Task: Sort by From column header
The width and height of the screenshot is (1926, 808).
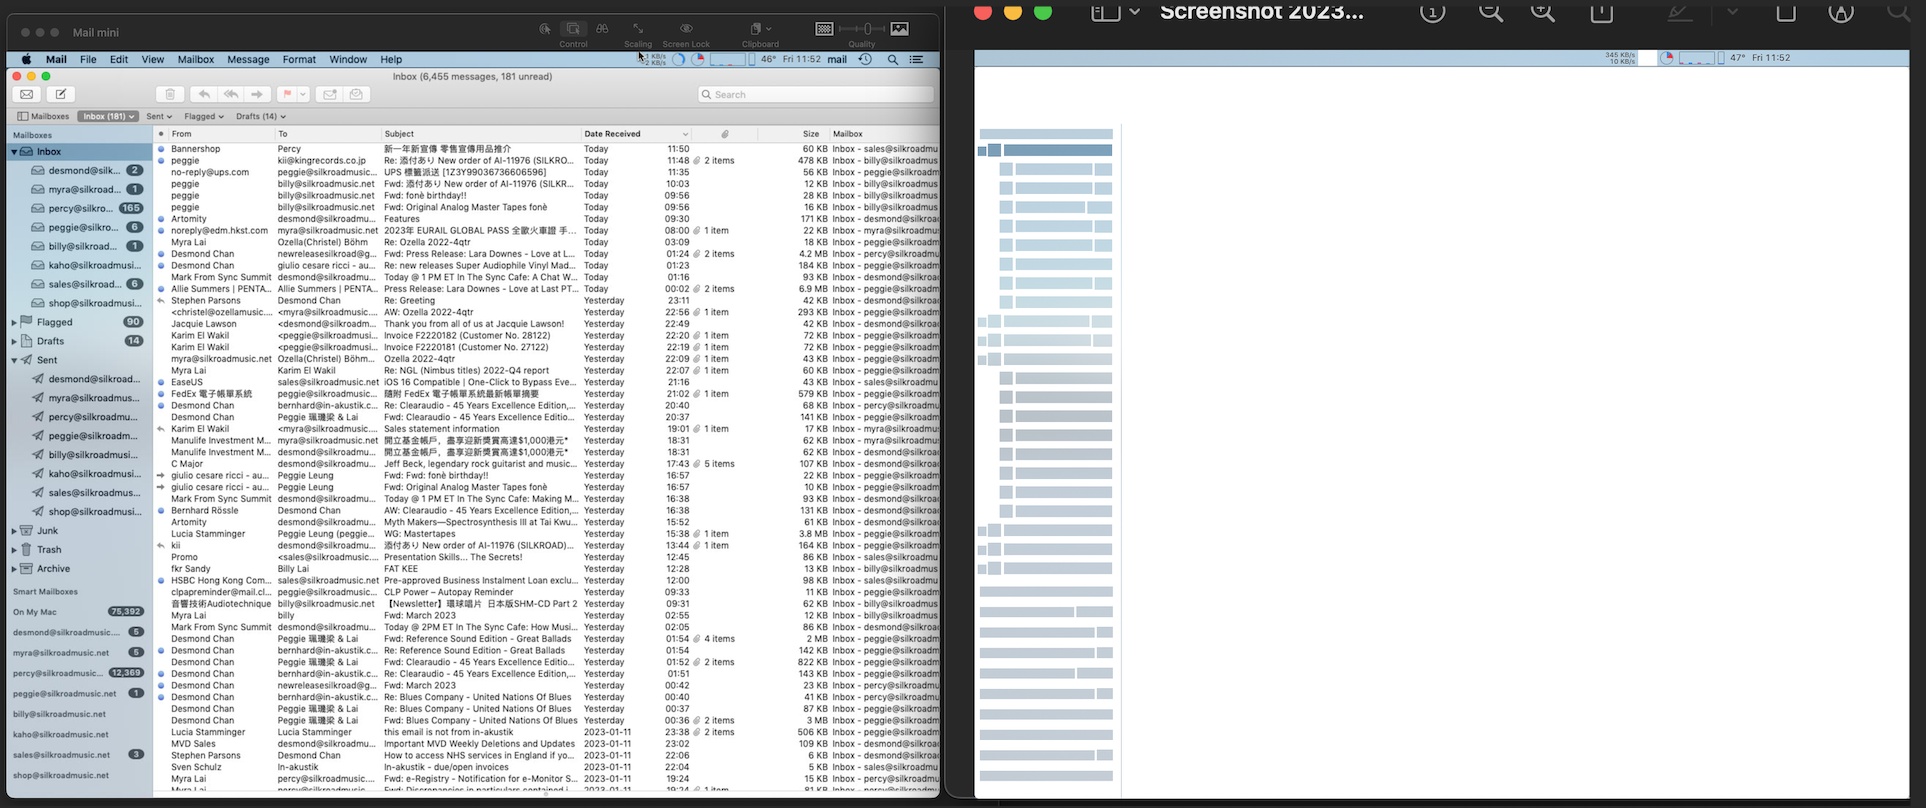Action: click(x=221, y=134)
